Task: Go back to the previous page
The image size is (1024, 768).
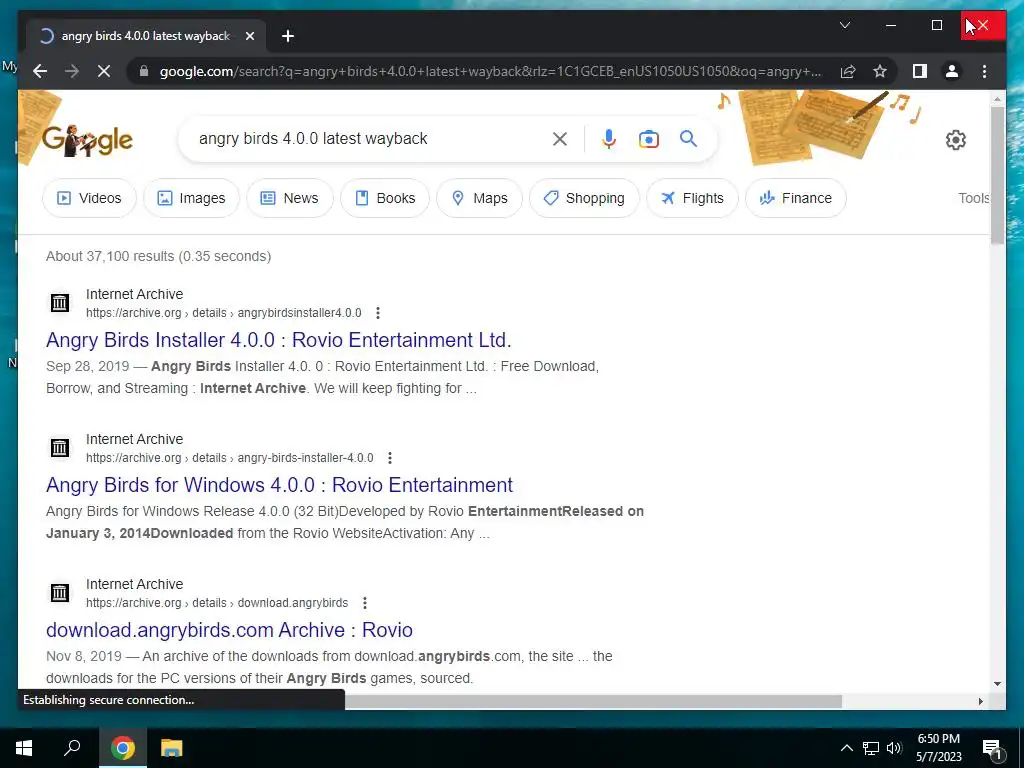Action: (40, 71)
